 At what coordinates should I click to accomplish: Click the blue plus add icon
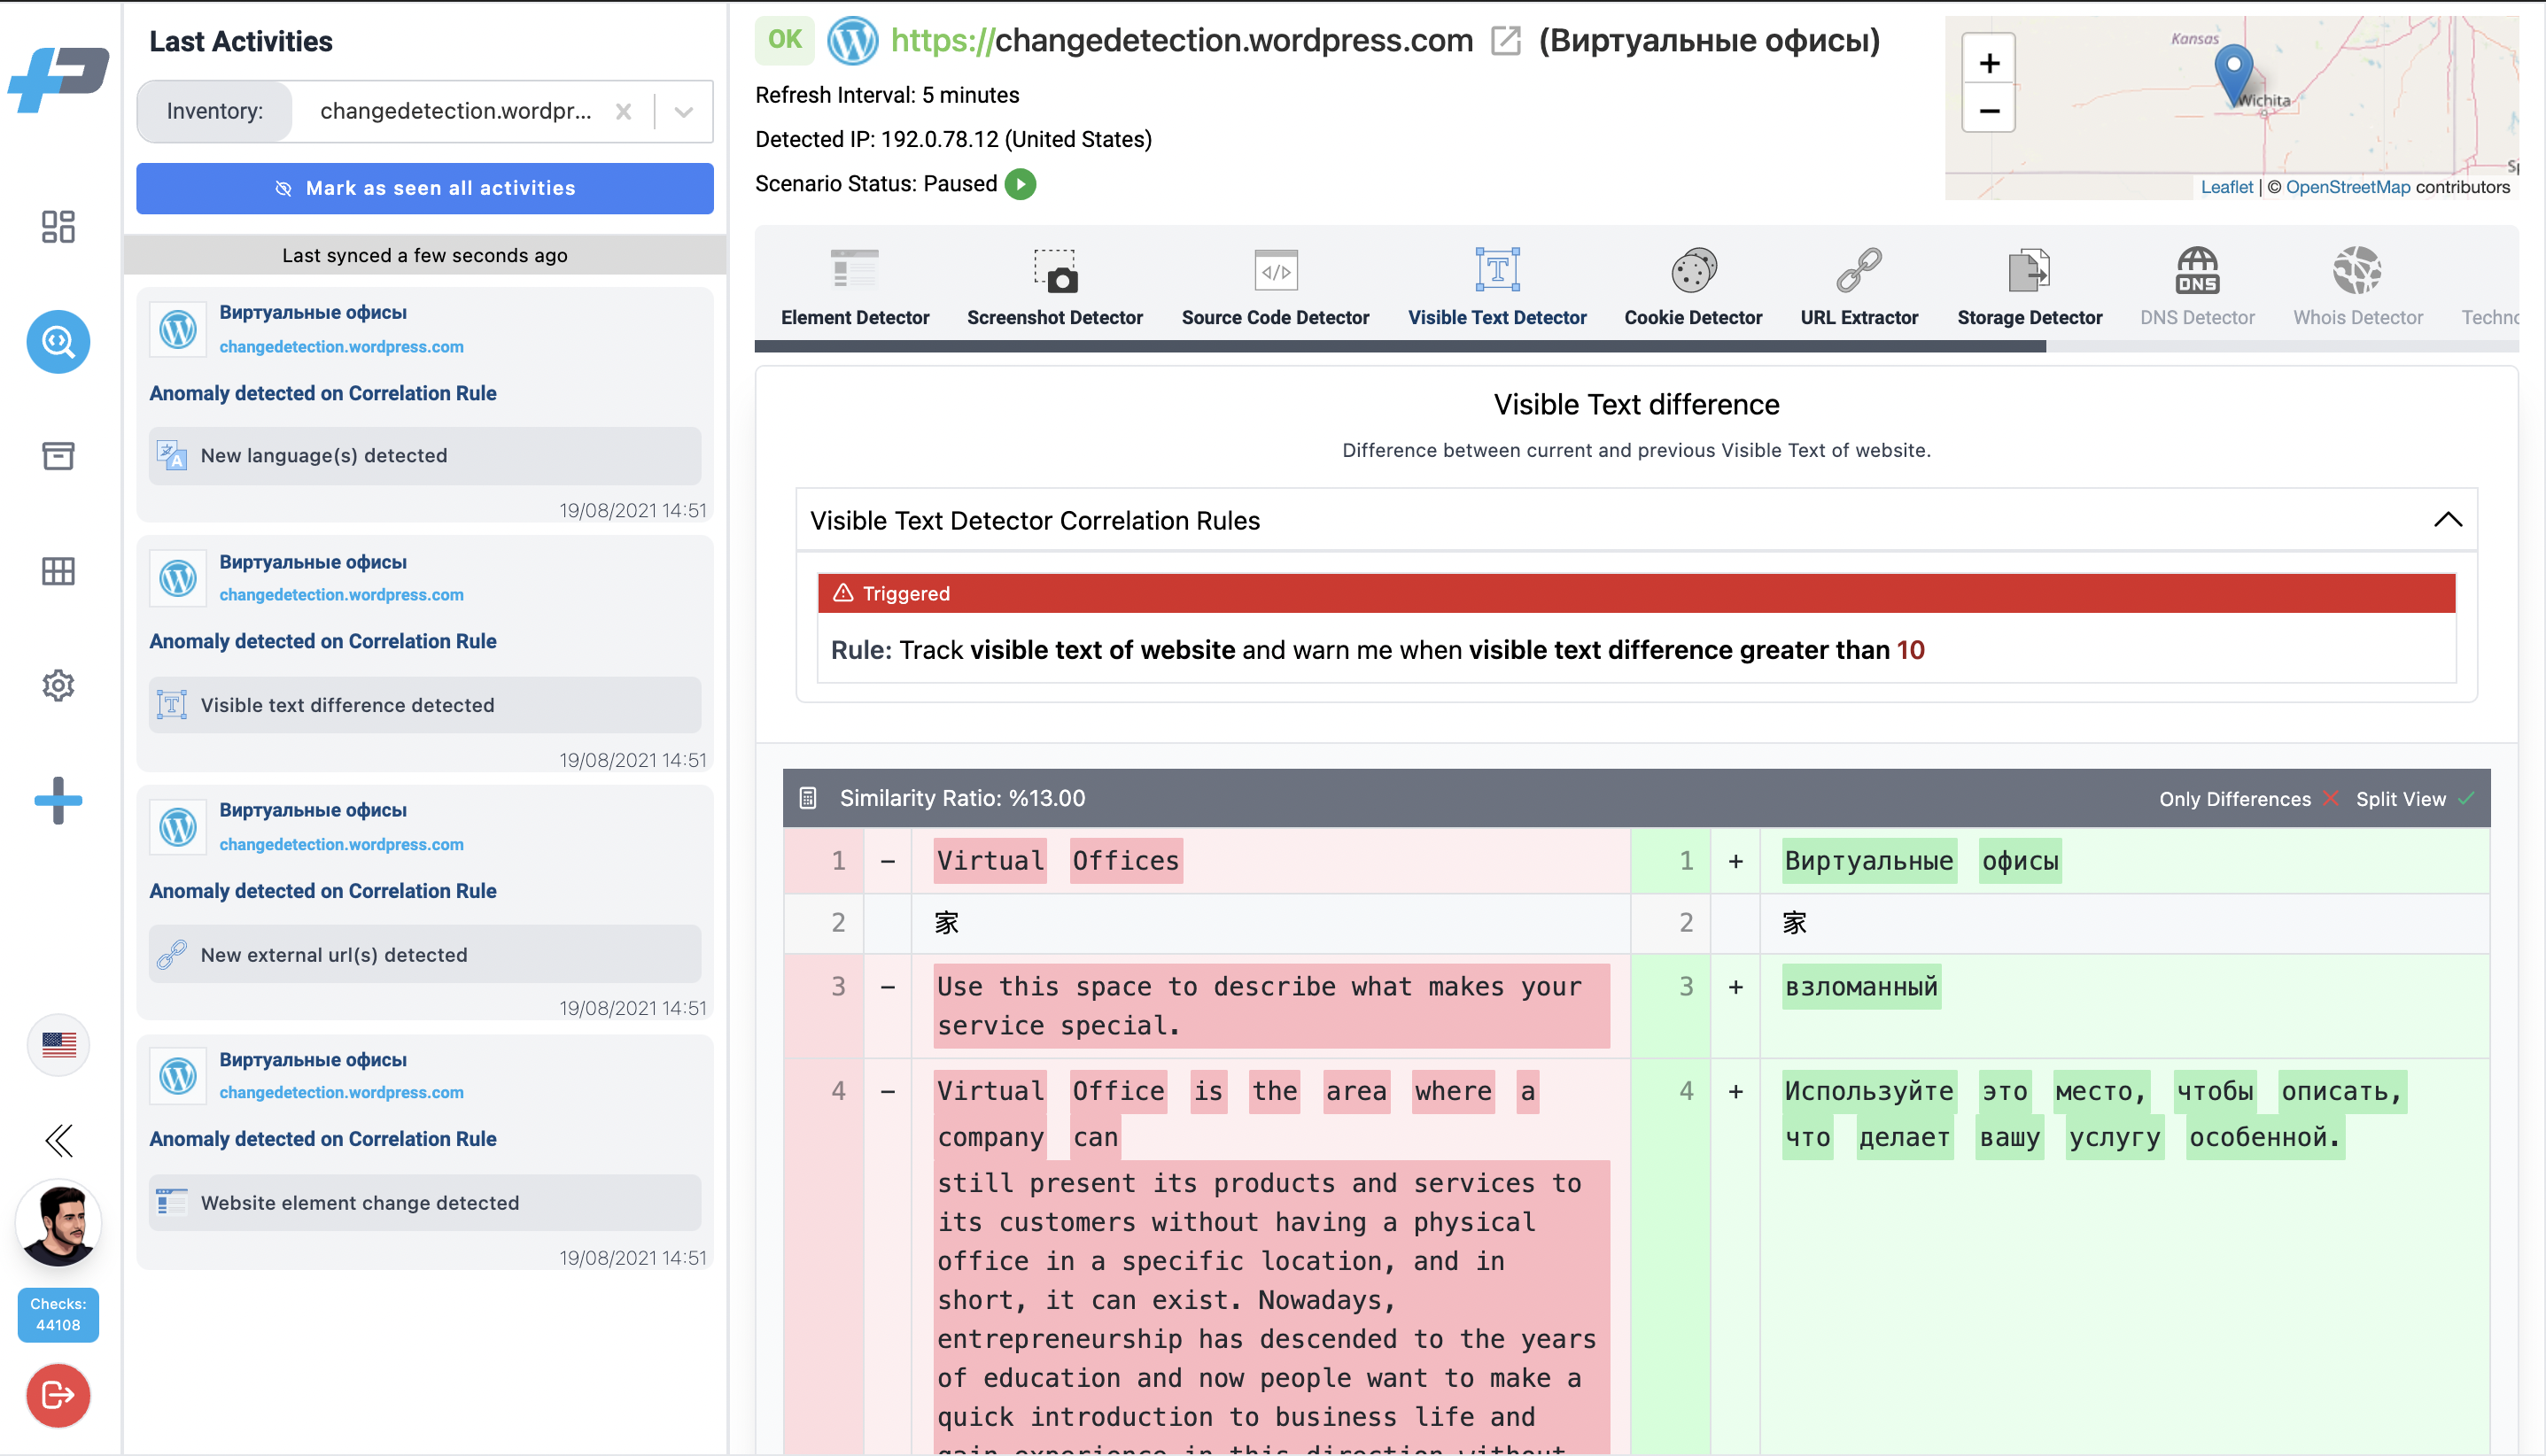coord(58,800)
